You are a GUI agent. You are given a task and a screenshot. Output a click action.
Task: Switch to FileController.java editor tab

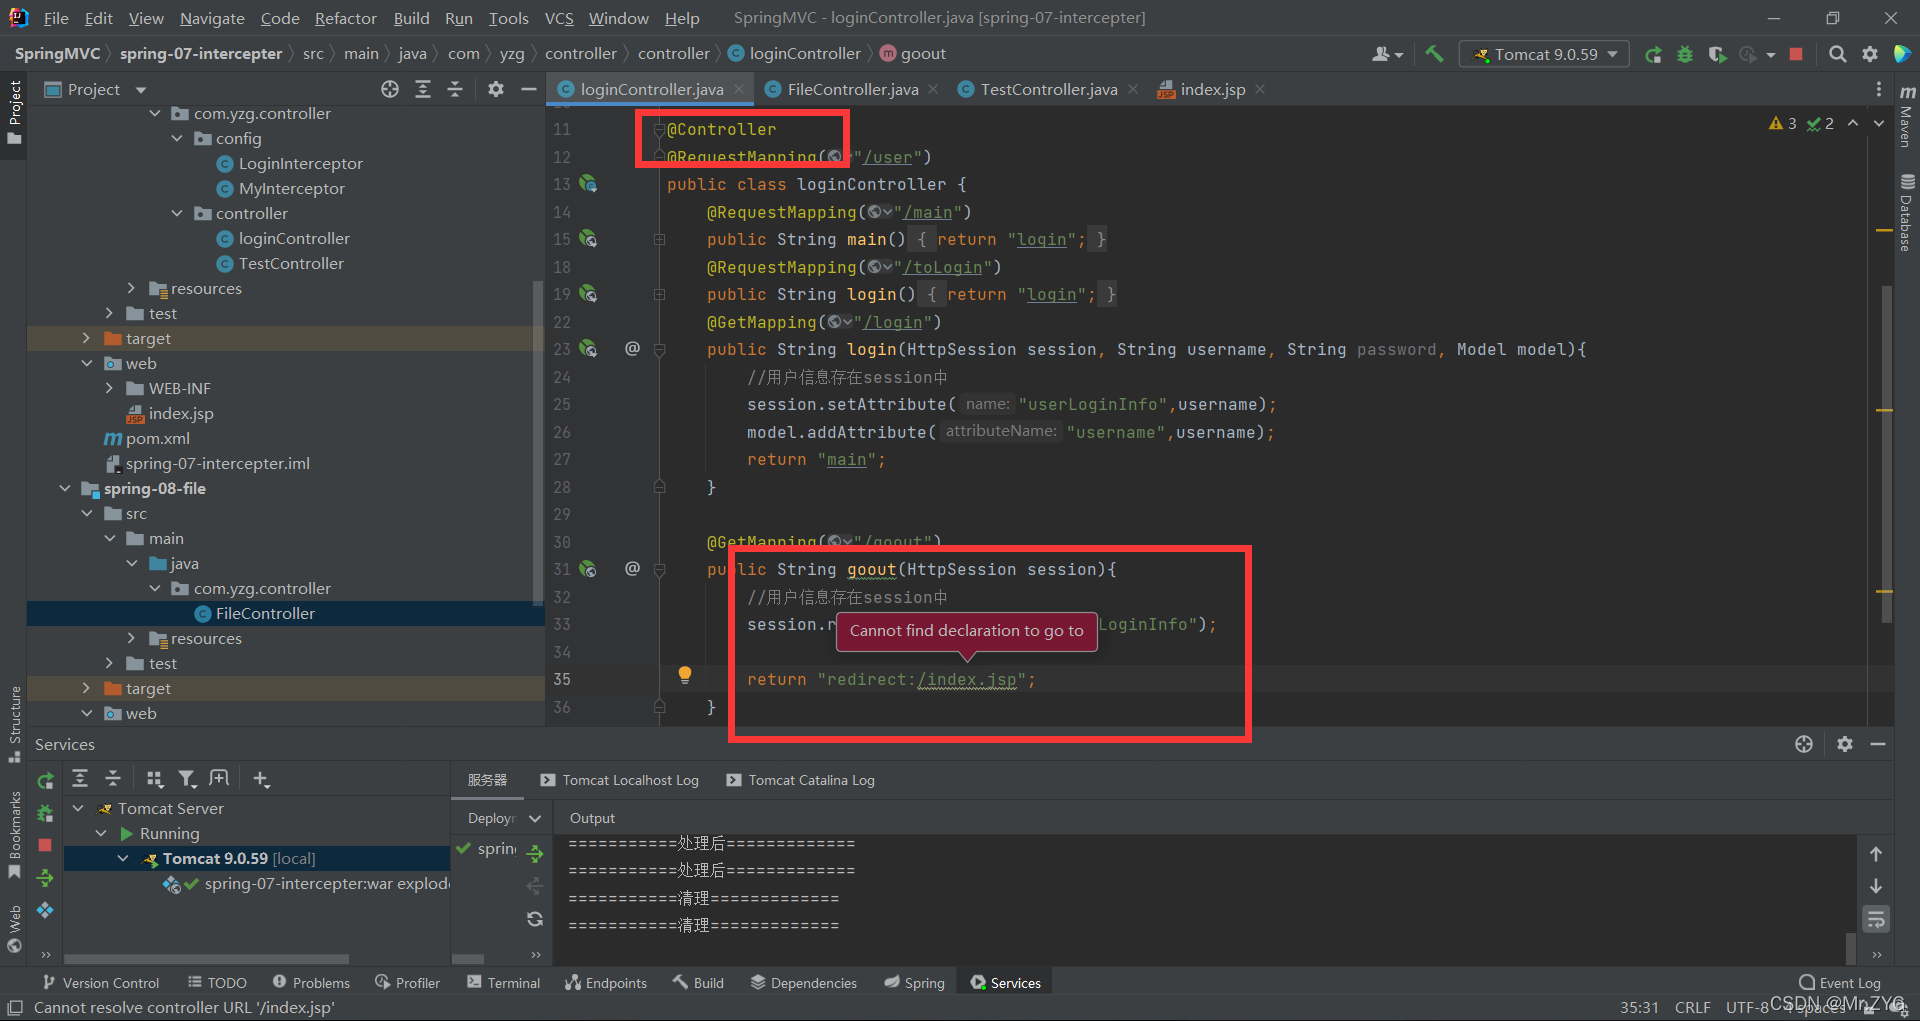[x=852, y=89]
